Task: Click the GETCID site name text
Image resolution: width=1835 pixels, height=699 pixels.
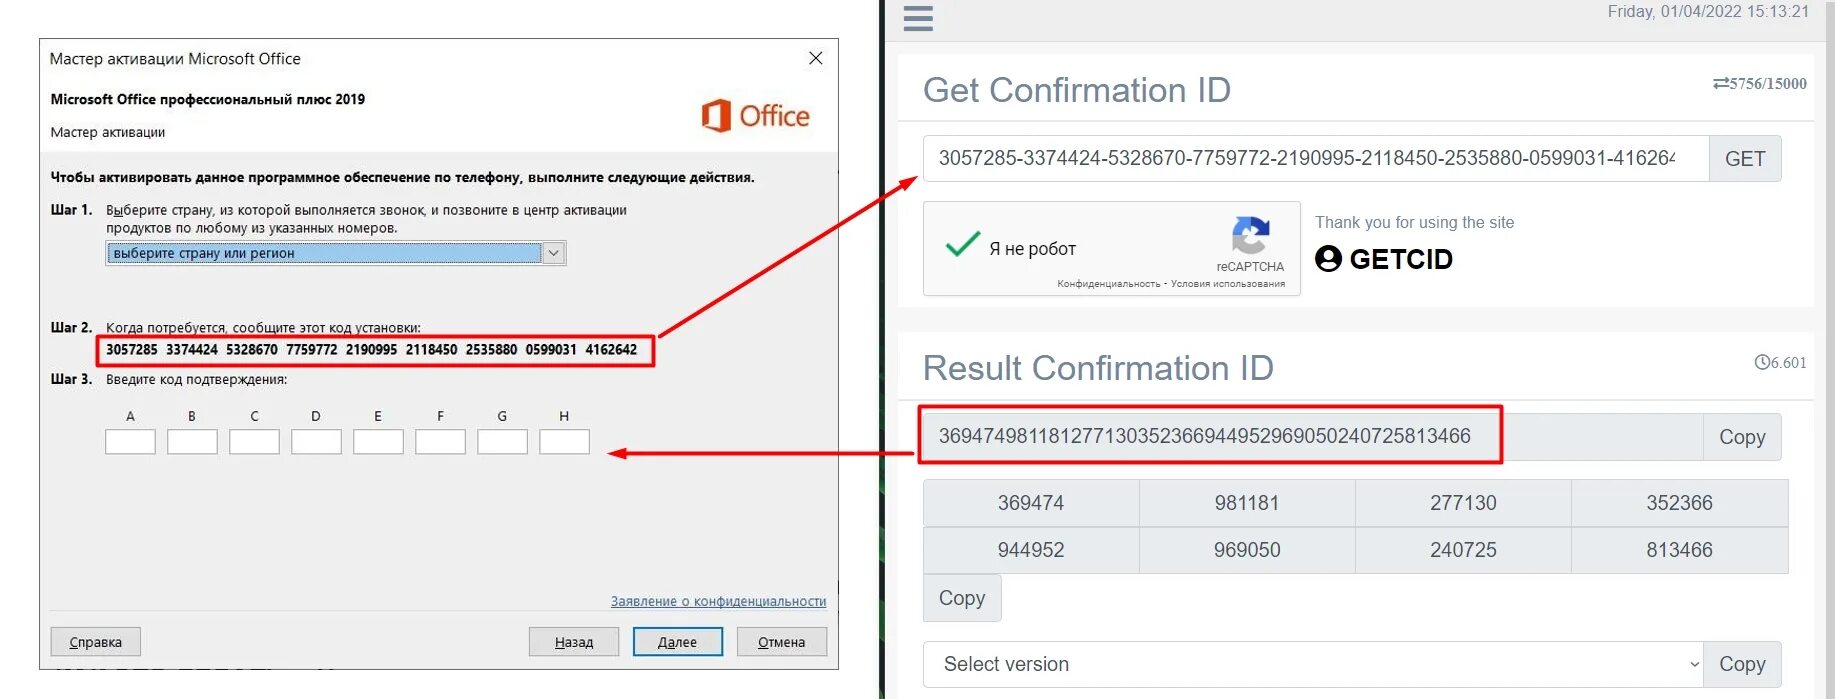Action: point(1401,259)
